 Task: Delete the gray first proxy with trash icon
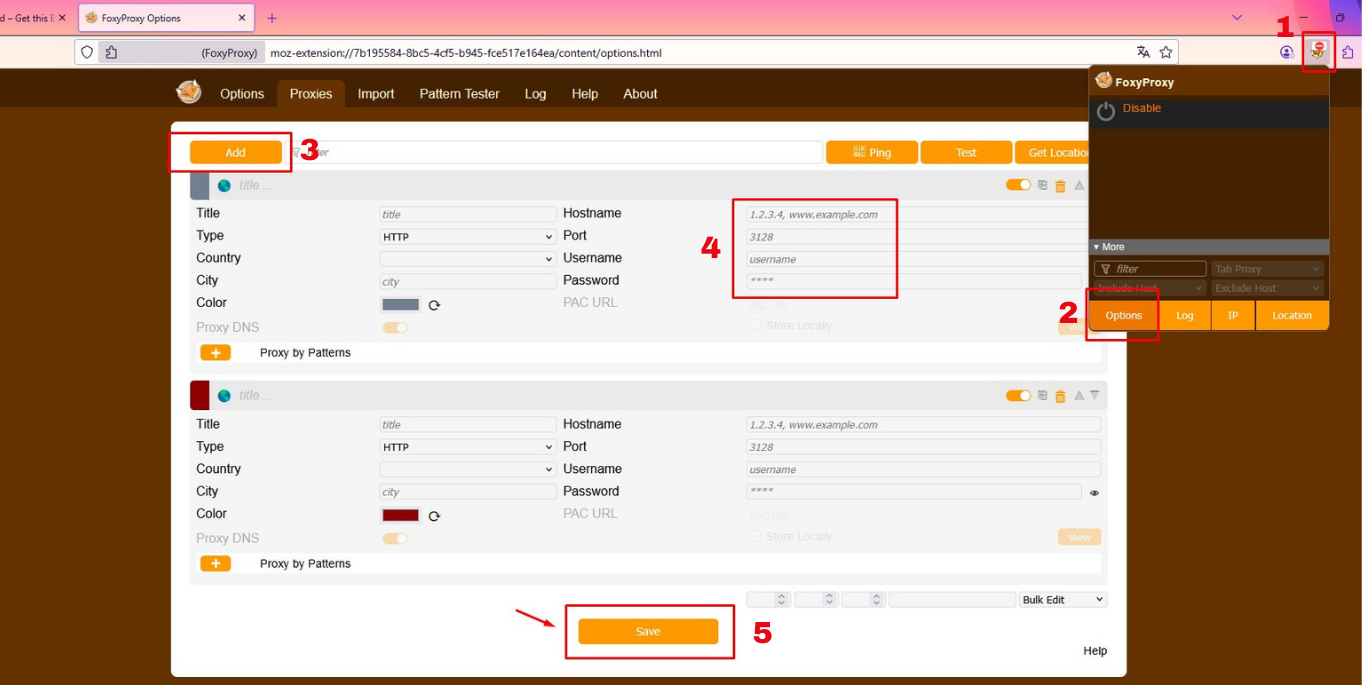[x=1060, y=186]
